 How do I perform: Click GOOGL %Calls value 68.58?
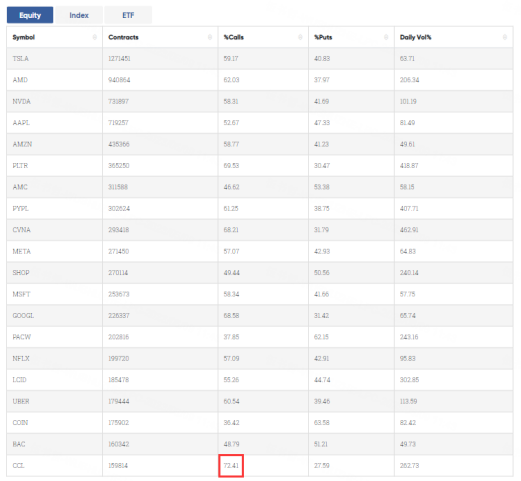(231, 316)
